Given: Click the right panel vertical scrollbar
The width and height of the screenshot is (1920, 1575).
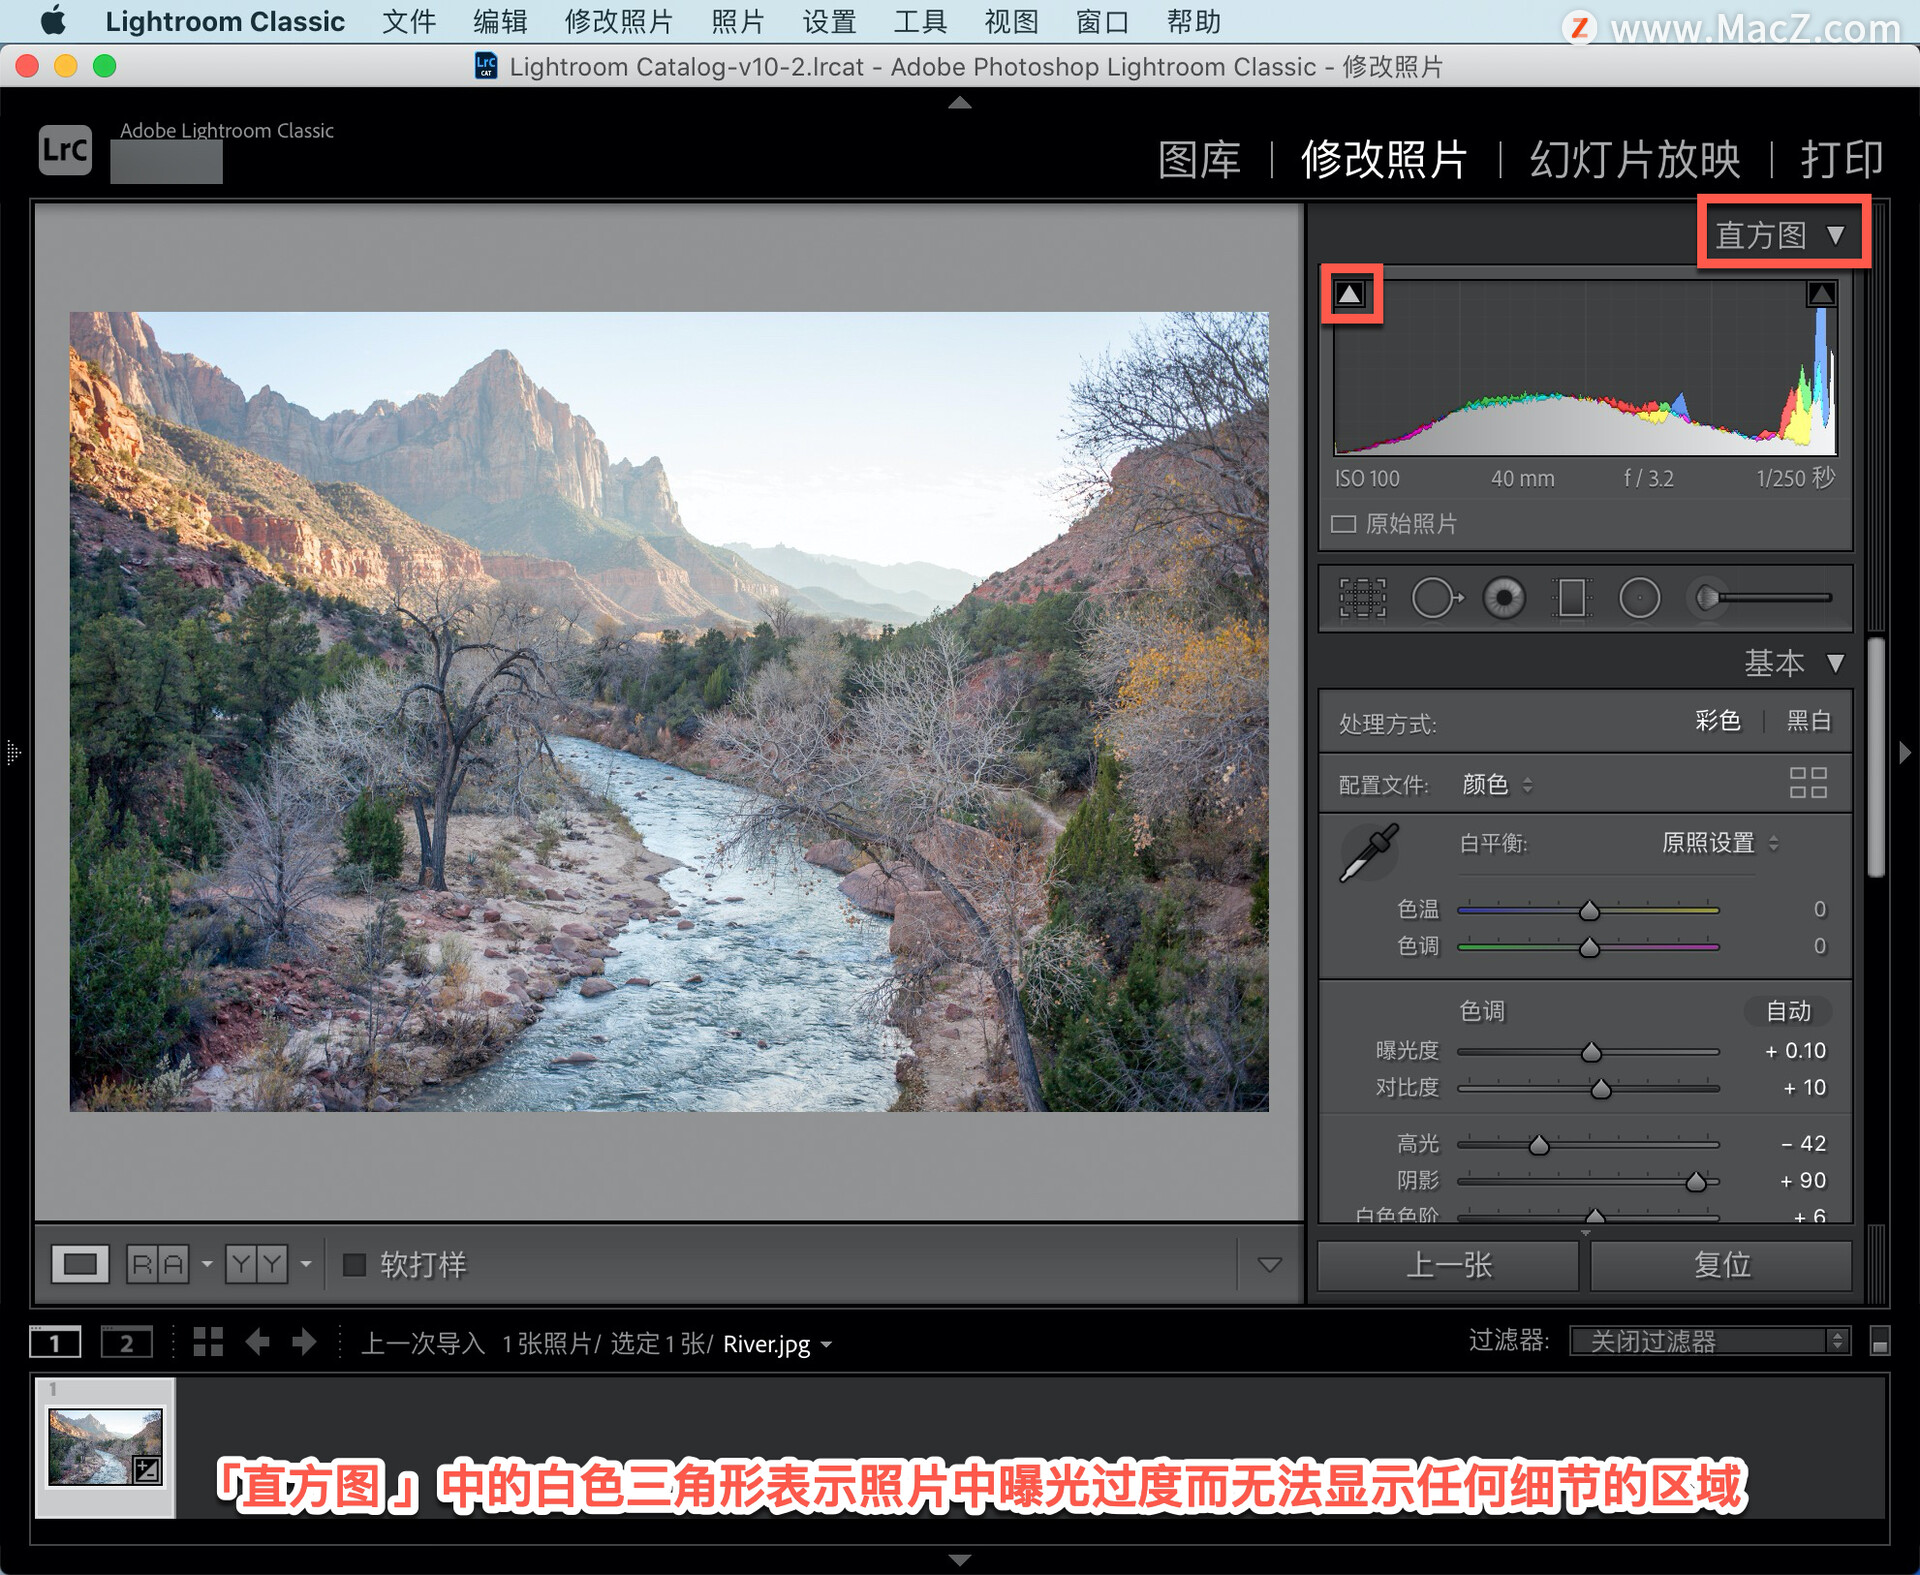Looking at the screenshot, I should coord(1877,759).
